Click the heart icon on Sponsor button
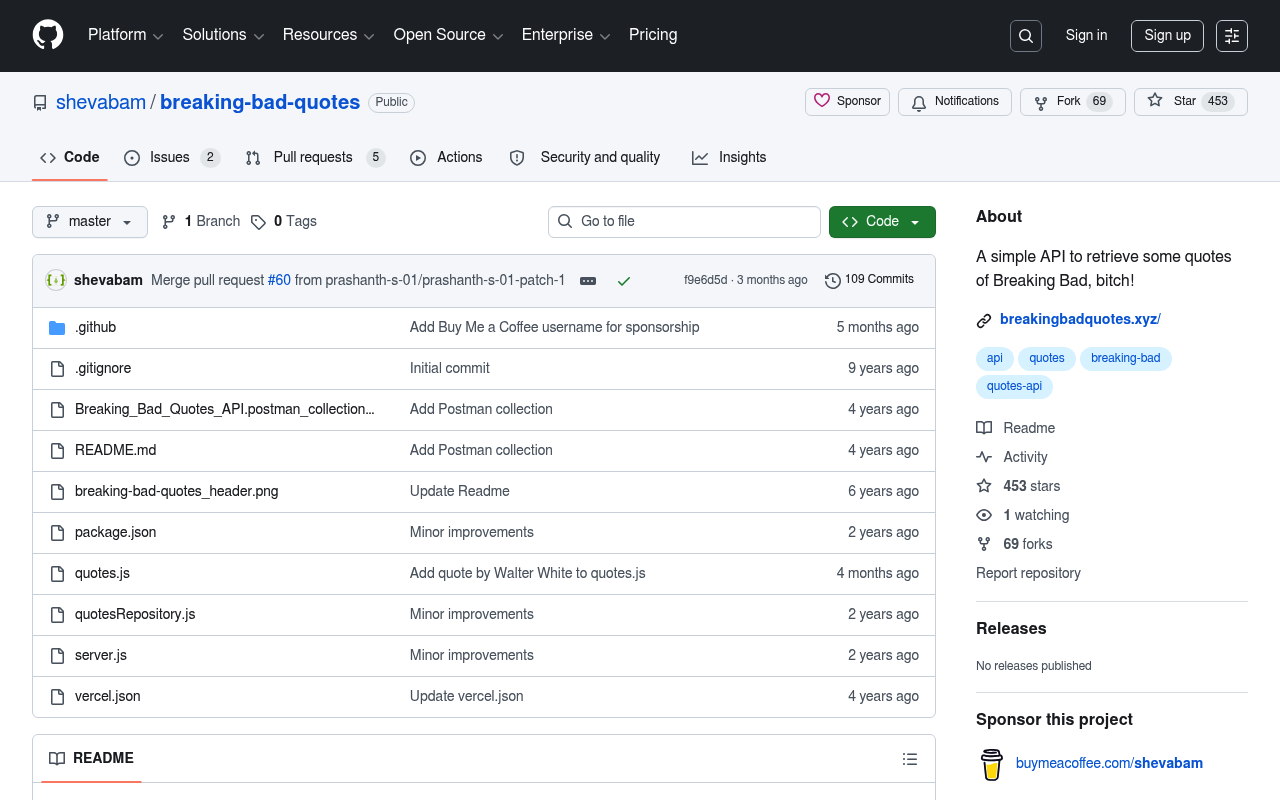The height and width of the screenshot is (800, 1280). point(822,101)
